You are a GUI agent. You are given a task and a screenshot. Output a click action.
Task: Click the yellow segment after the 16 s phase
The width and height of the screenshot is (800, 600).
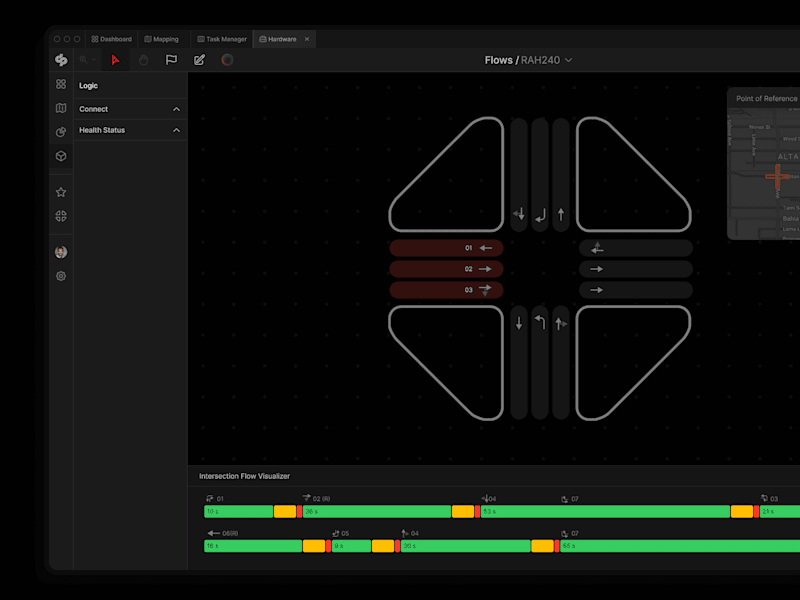pos(314,546)
